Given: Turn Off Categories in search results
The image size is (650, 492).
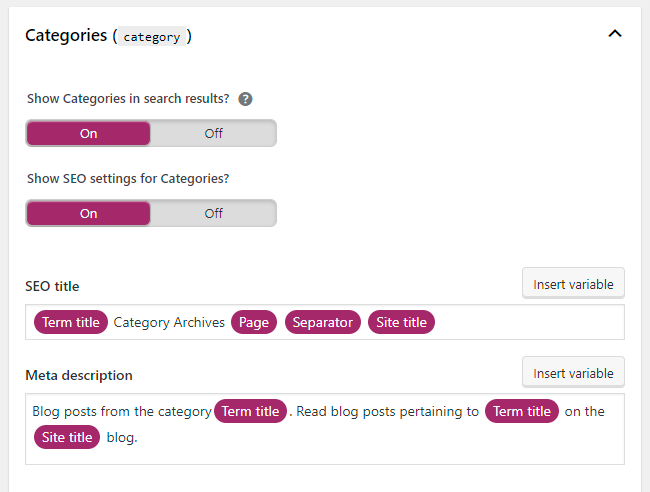Looking at the screenshot, I should click(x=213, y=134).
